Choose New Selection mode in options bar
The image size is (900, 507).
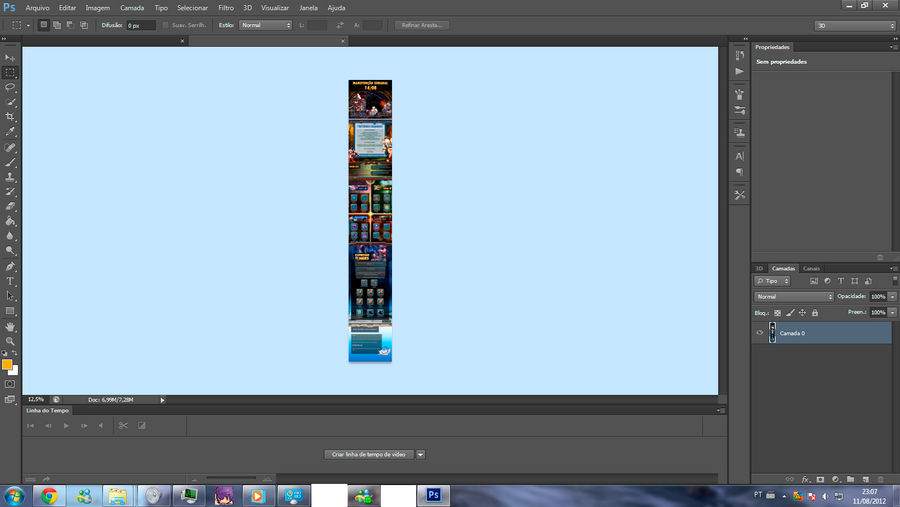[44, 25]
